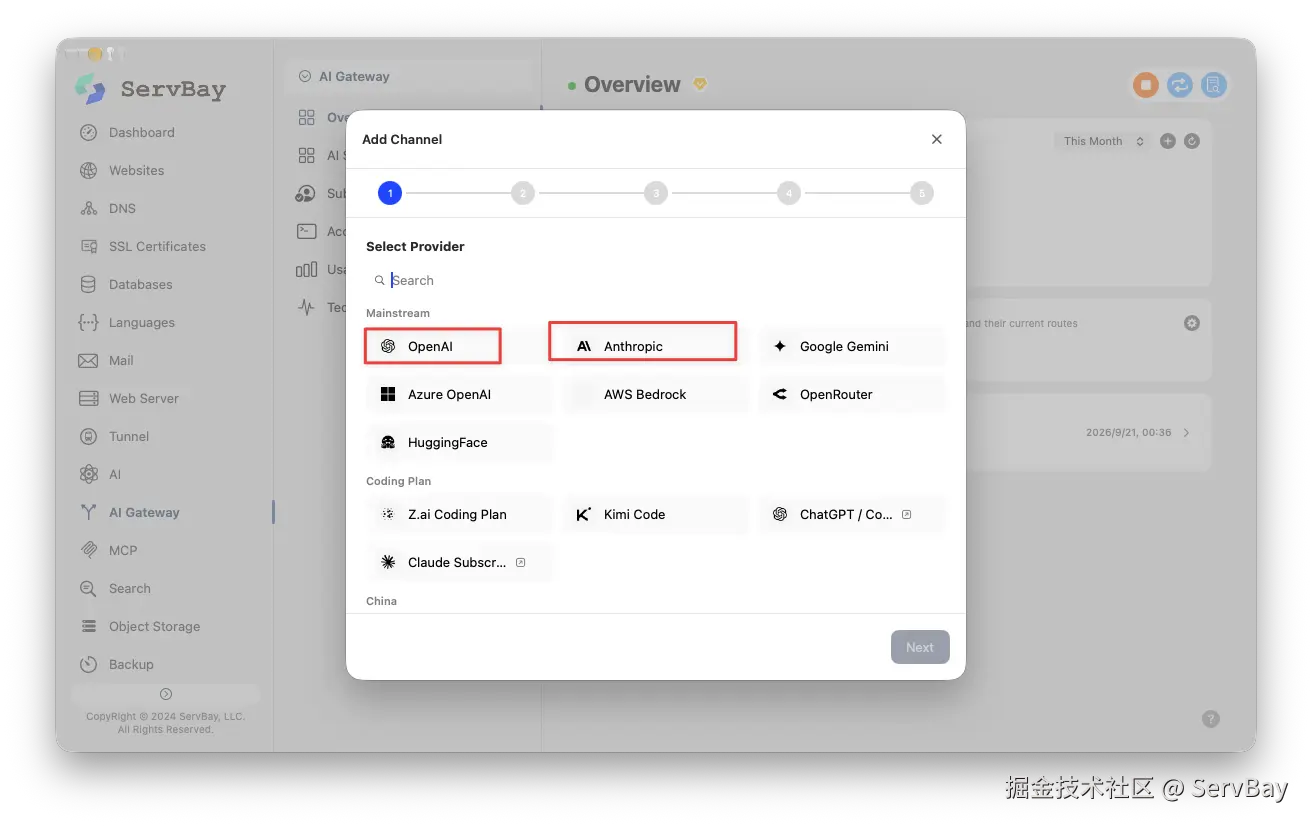Click the Coding Plan section label
Screen dimensions: 1312x826
tap(398, 481)
